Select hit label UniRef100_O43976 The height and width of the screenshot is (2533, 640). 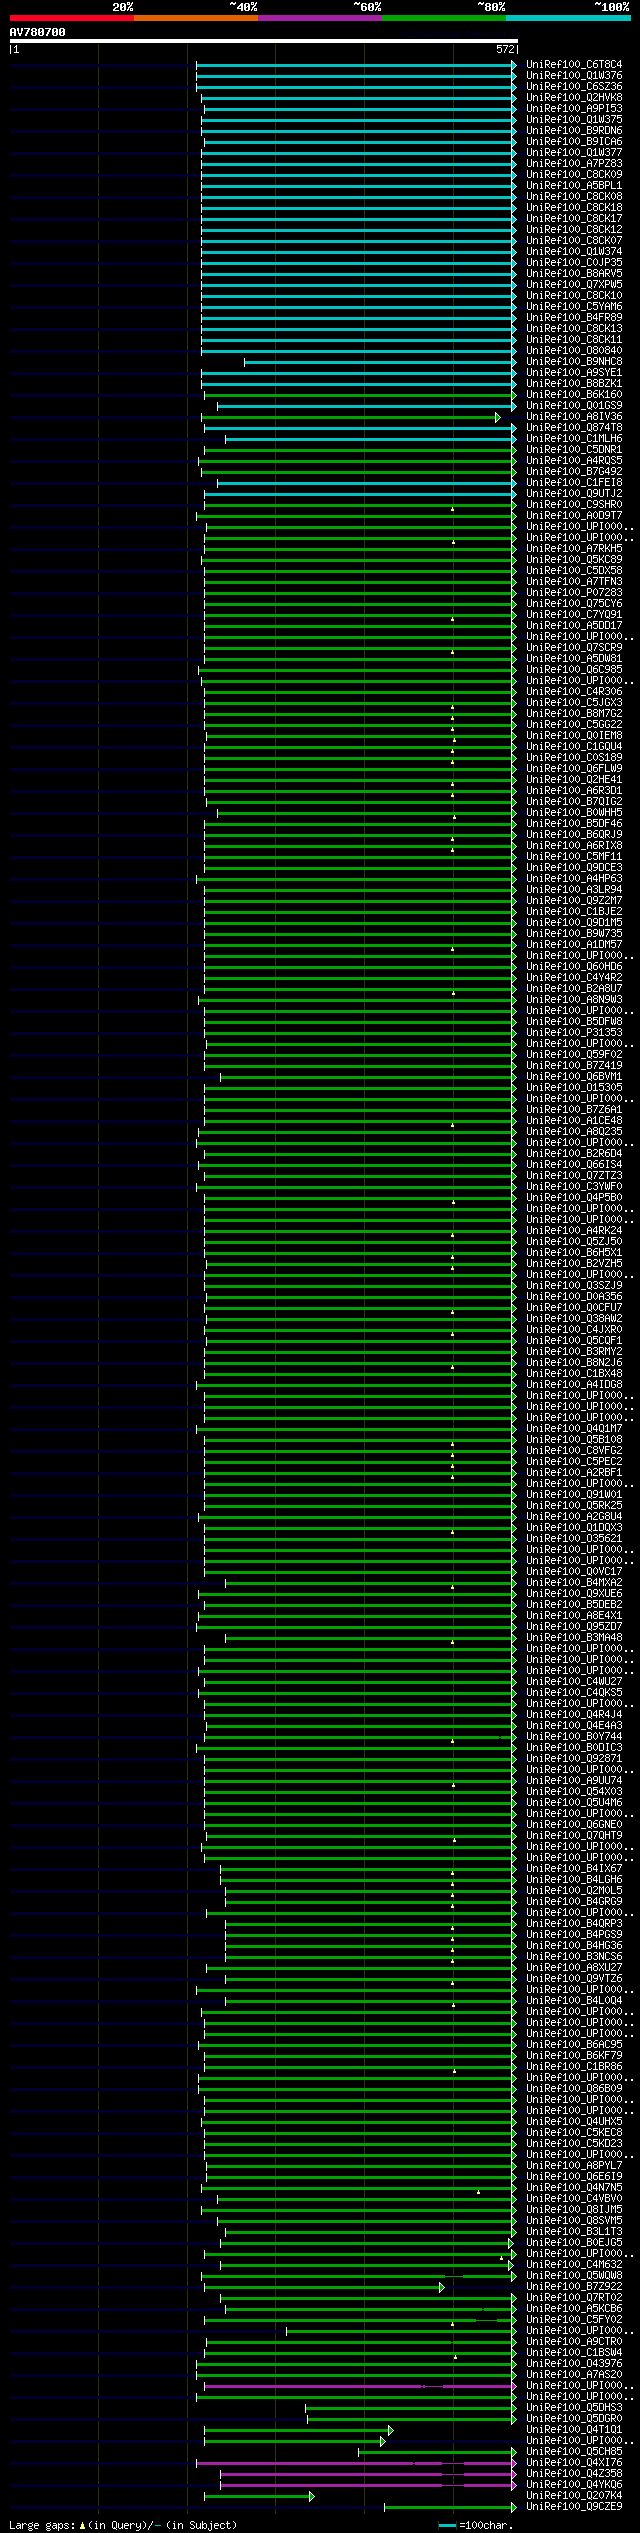pyautogui.click(x=574, y=2364)
